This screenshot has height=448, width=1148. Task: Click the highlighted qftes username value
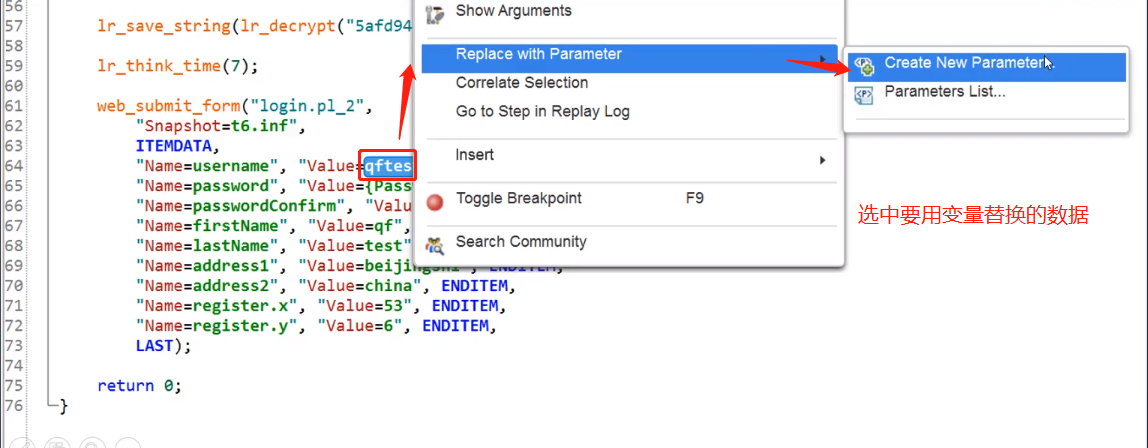[390, 166]
